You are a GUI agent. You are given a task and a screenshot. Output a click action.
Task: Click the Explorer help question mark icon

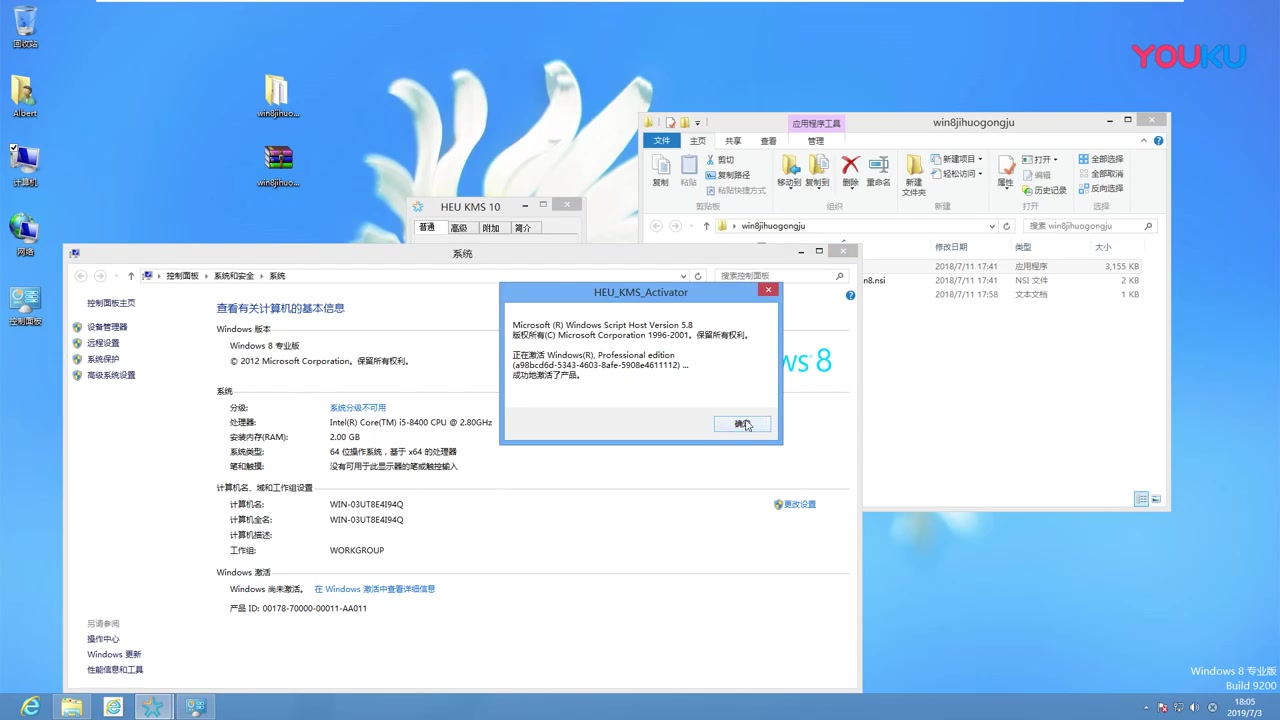pyautogui.click(x=1158, y=141)
